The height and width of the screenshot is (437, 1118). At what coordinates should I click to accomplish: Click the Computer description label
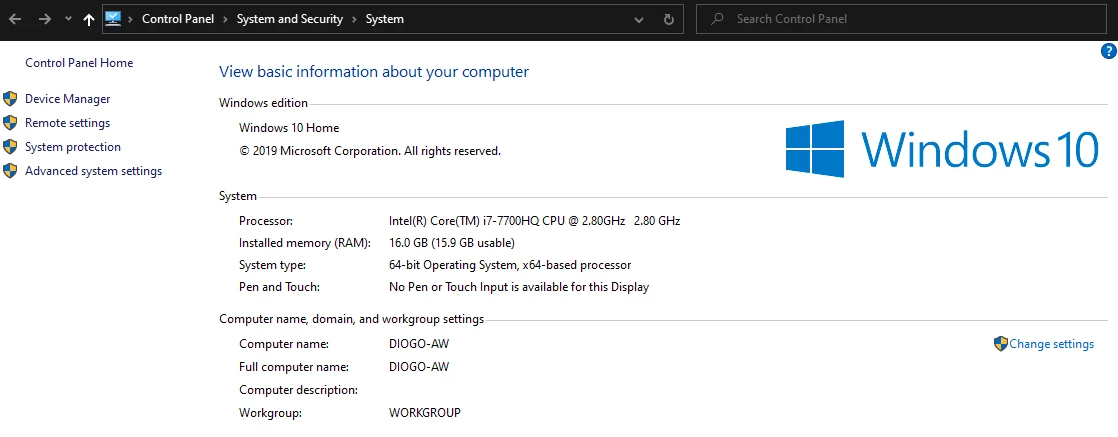click(298, 390)
